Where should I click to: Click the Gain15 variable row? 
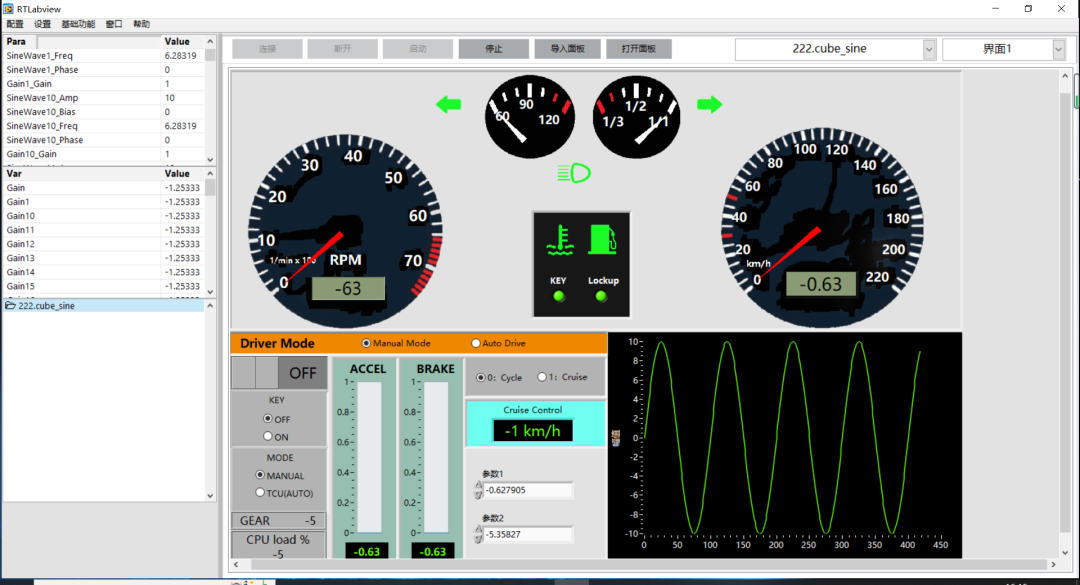click(x=104, y=286)
